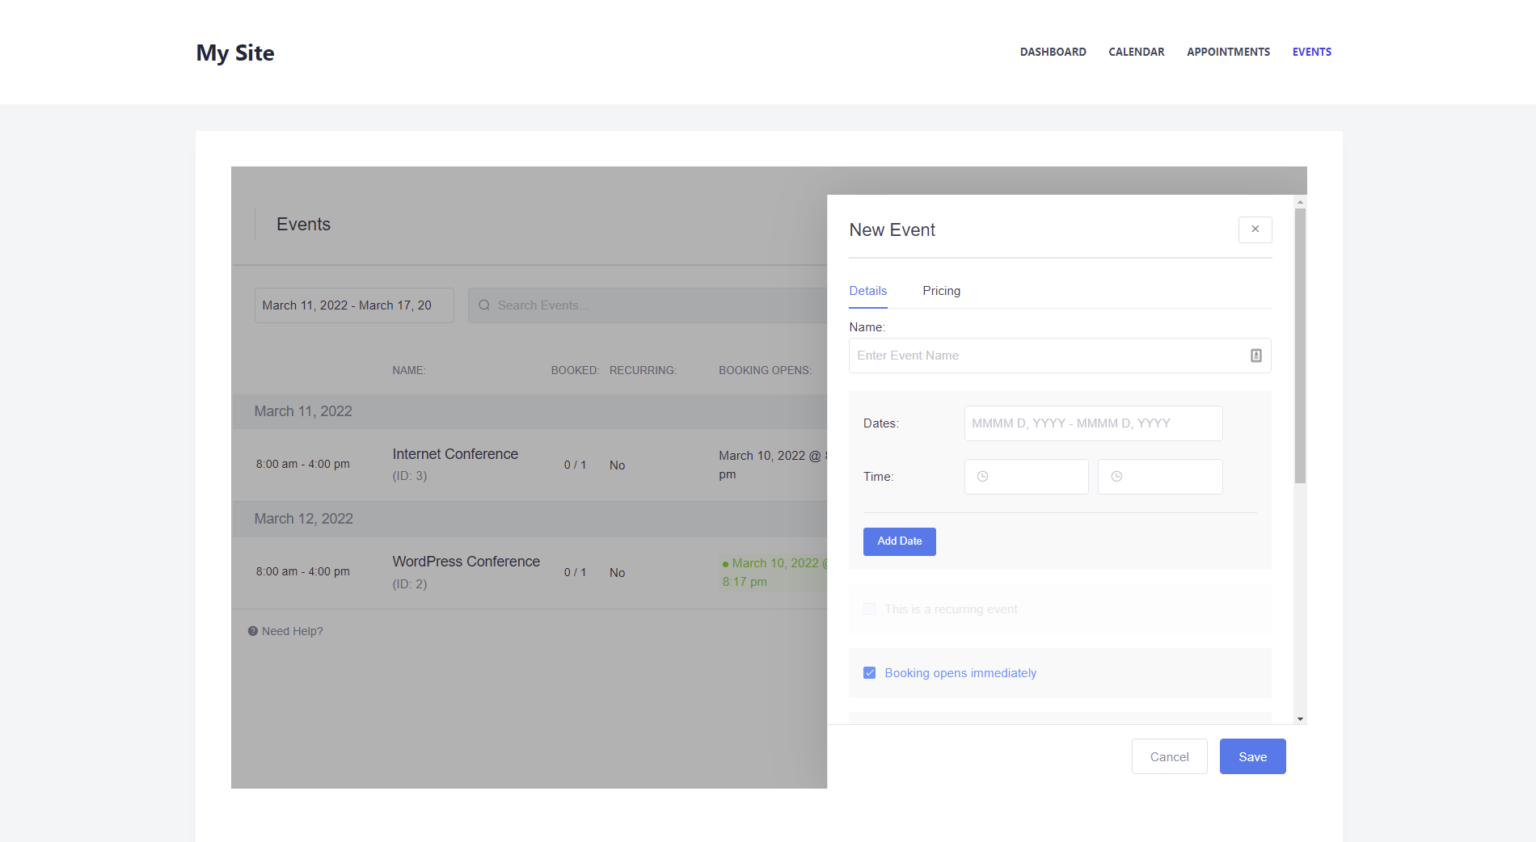This screenshot has height=842, width=1536.
Task: Click the clock icon in the second Time field
Action: [x=1117, y=476]
